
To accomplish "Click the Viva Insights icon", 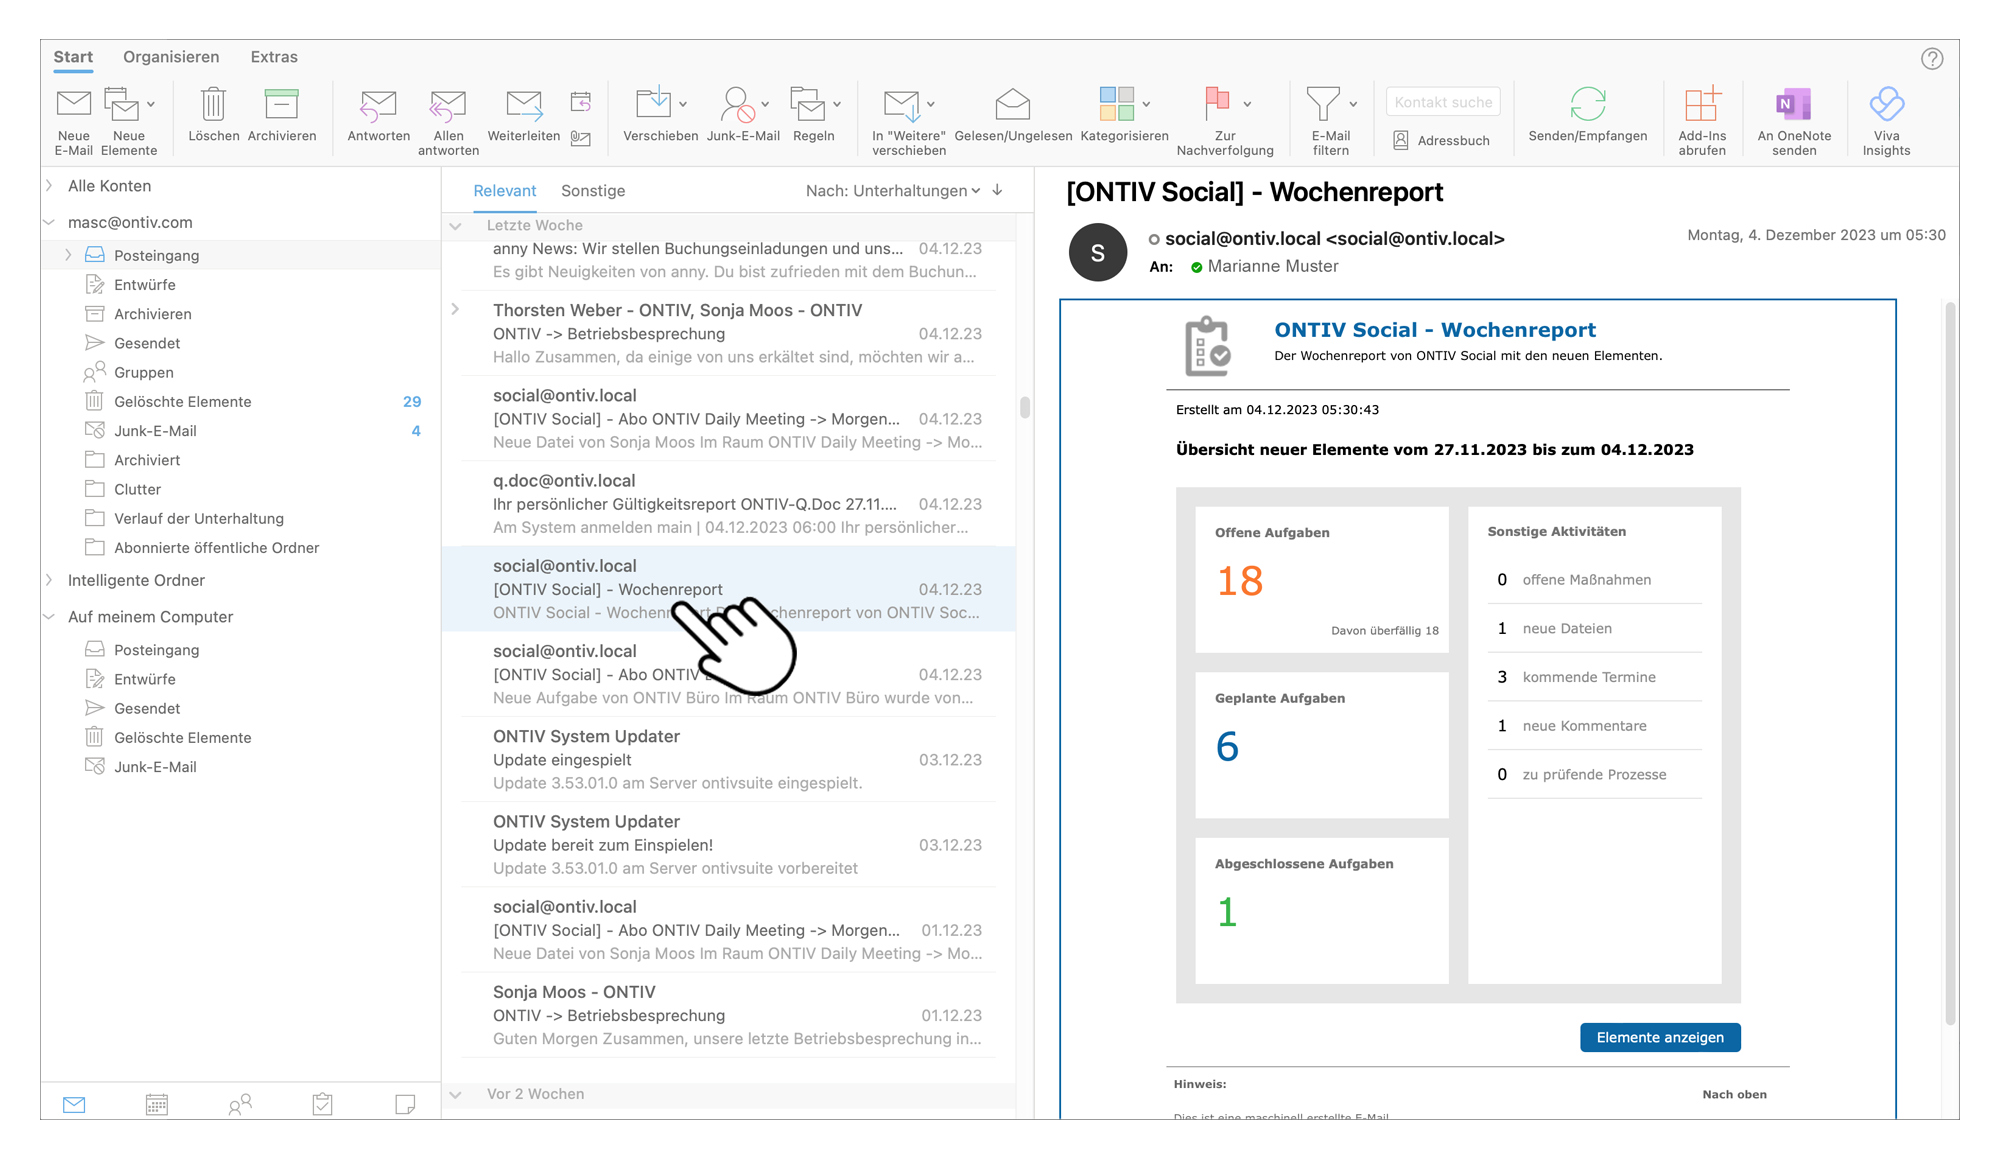I will click(x=1886, y=104).
